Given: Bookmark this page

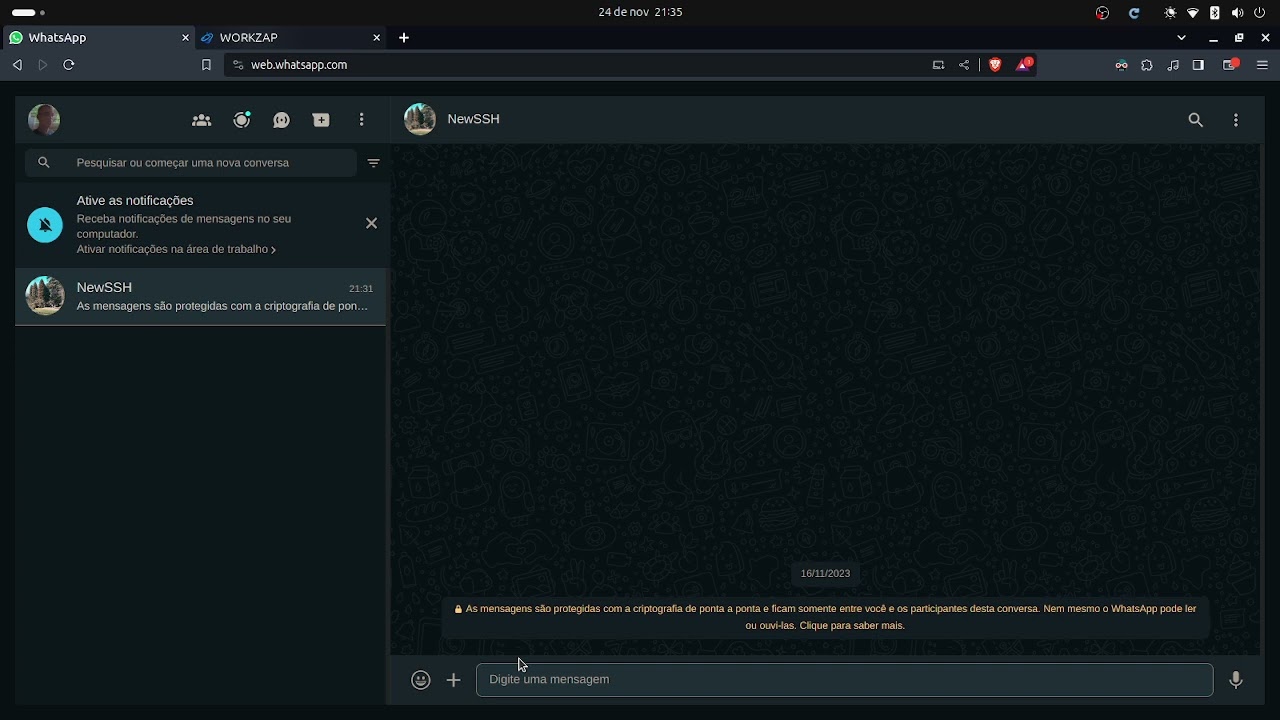Looking at the screenshot, I should click(206, 64).
